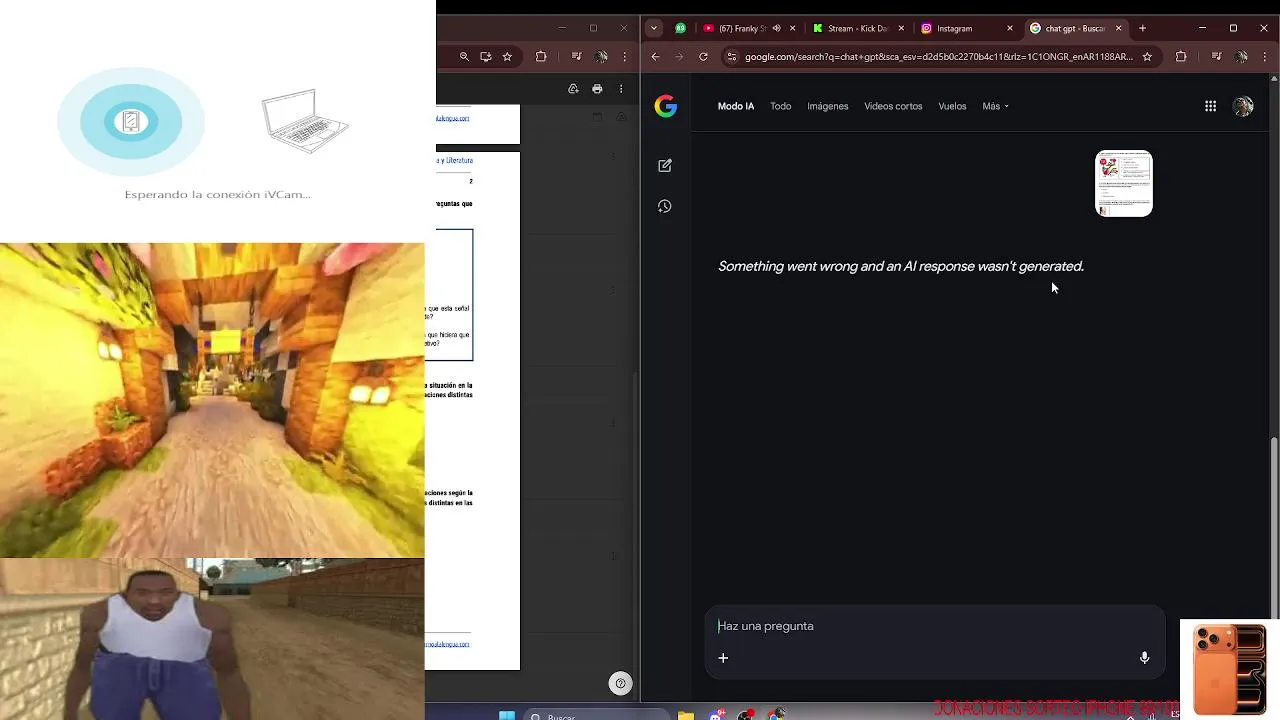Click the plus attach button in question box
The height and width of the screenshot is (720, 1280).
723,658
